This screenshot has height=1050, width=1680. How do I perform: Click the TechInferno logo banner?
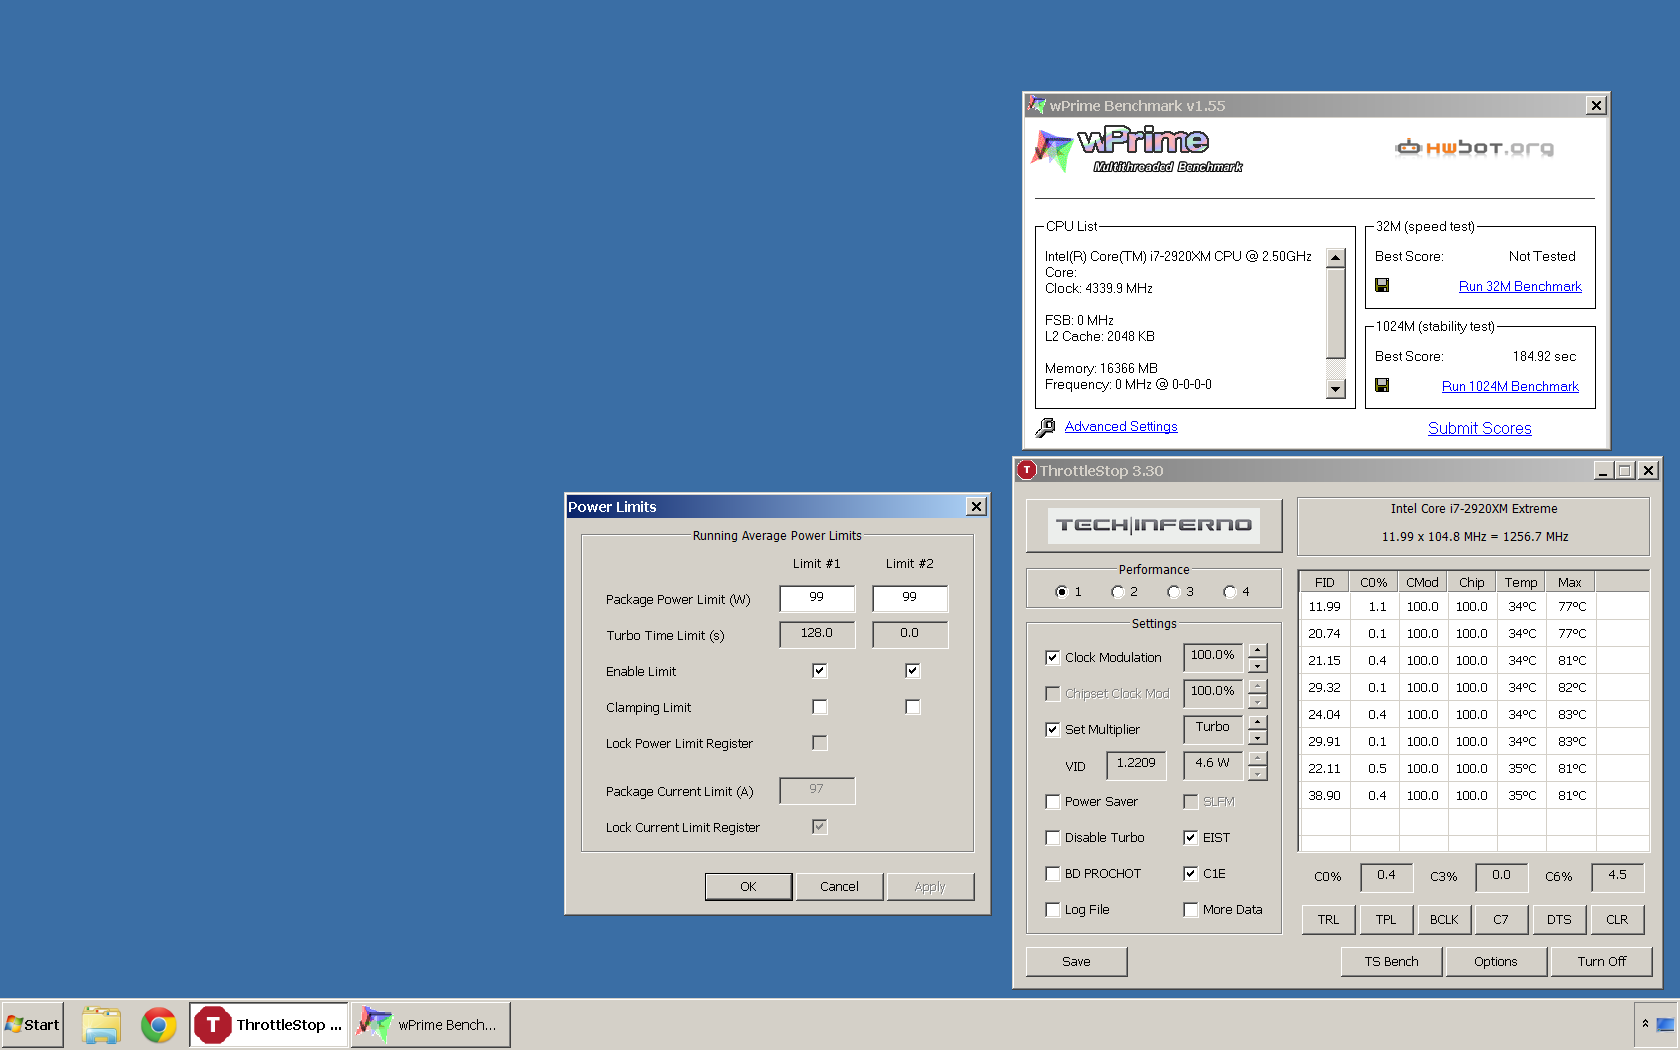pyautogui.click(x=1154, y=525)
